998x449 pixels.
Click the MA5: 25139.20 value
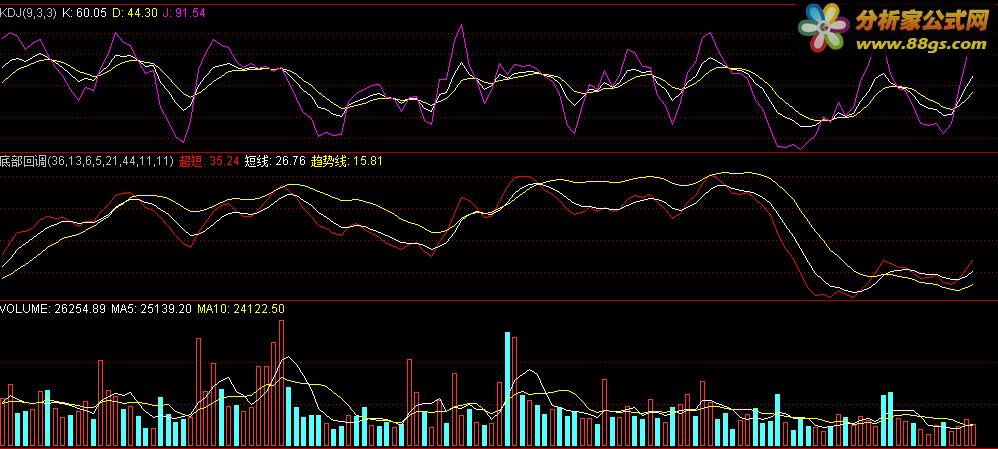(x=151, y=309)
